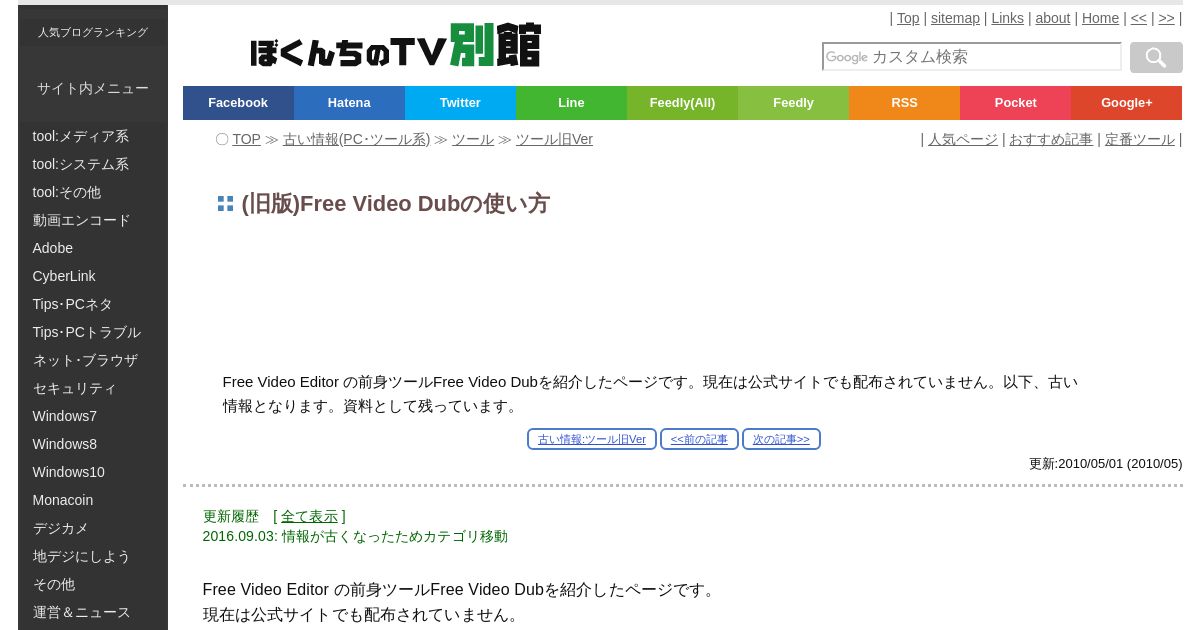
Task: Share on Google+ button
Action: [x=1126, y=103]
